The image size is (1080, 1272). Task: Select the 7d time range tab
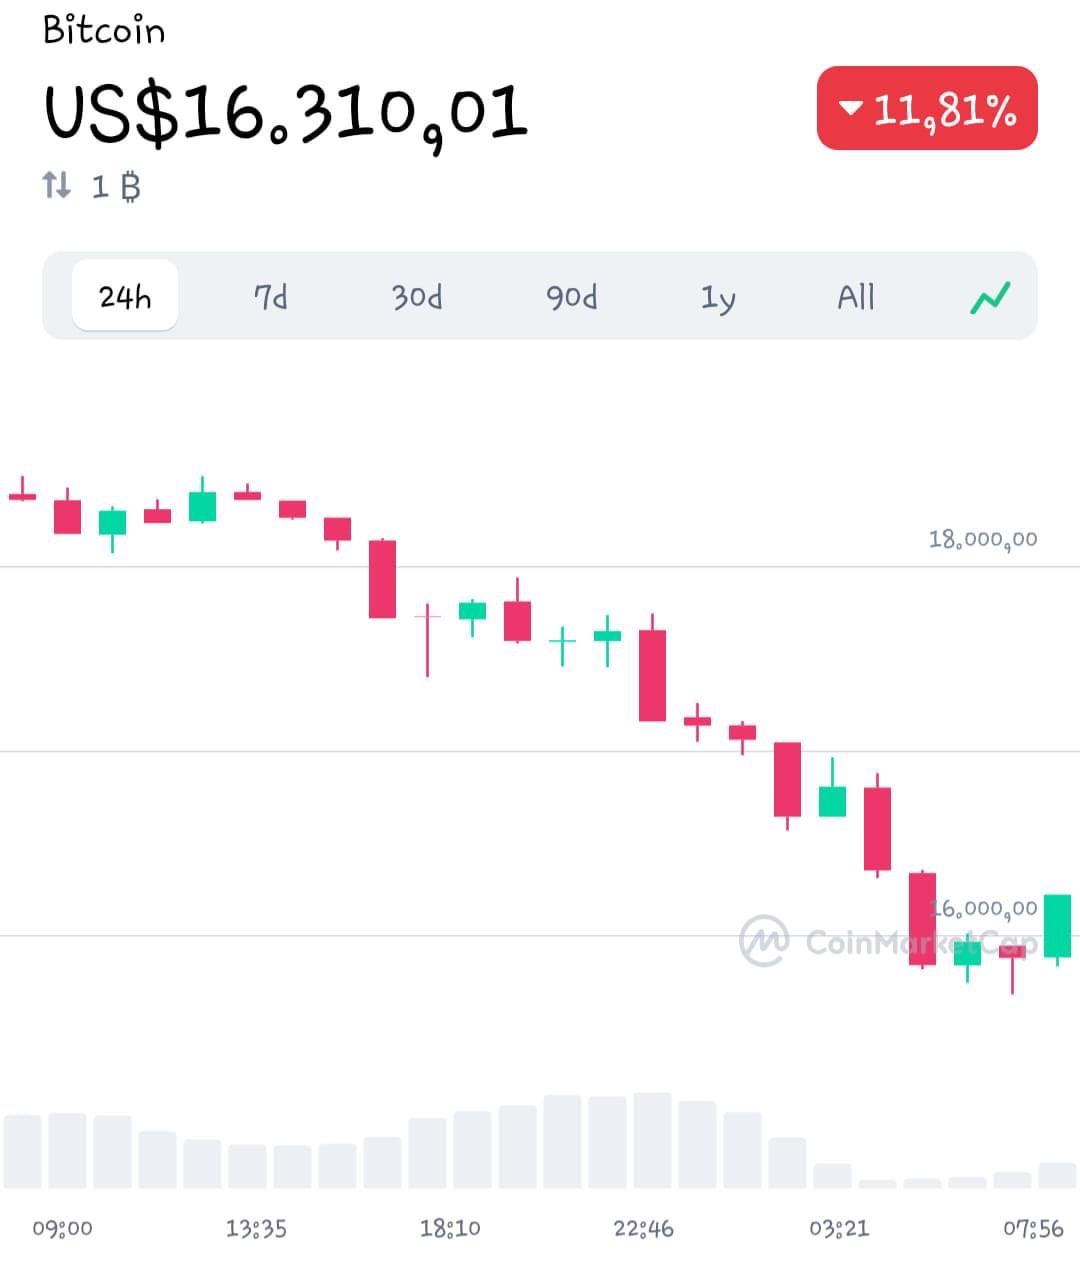click(x=270, y=297)
